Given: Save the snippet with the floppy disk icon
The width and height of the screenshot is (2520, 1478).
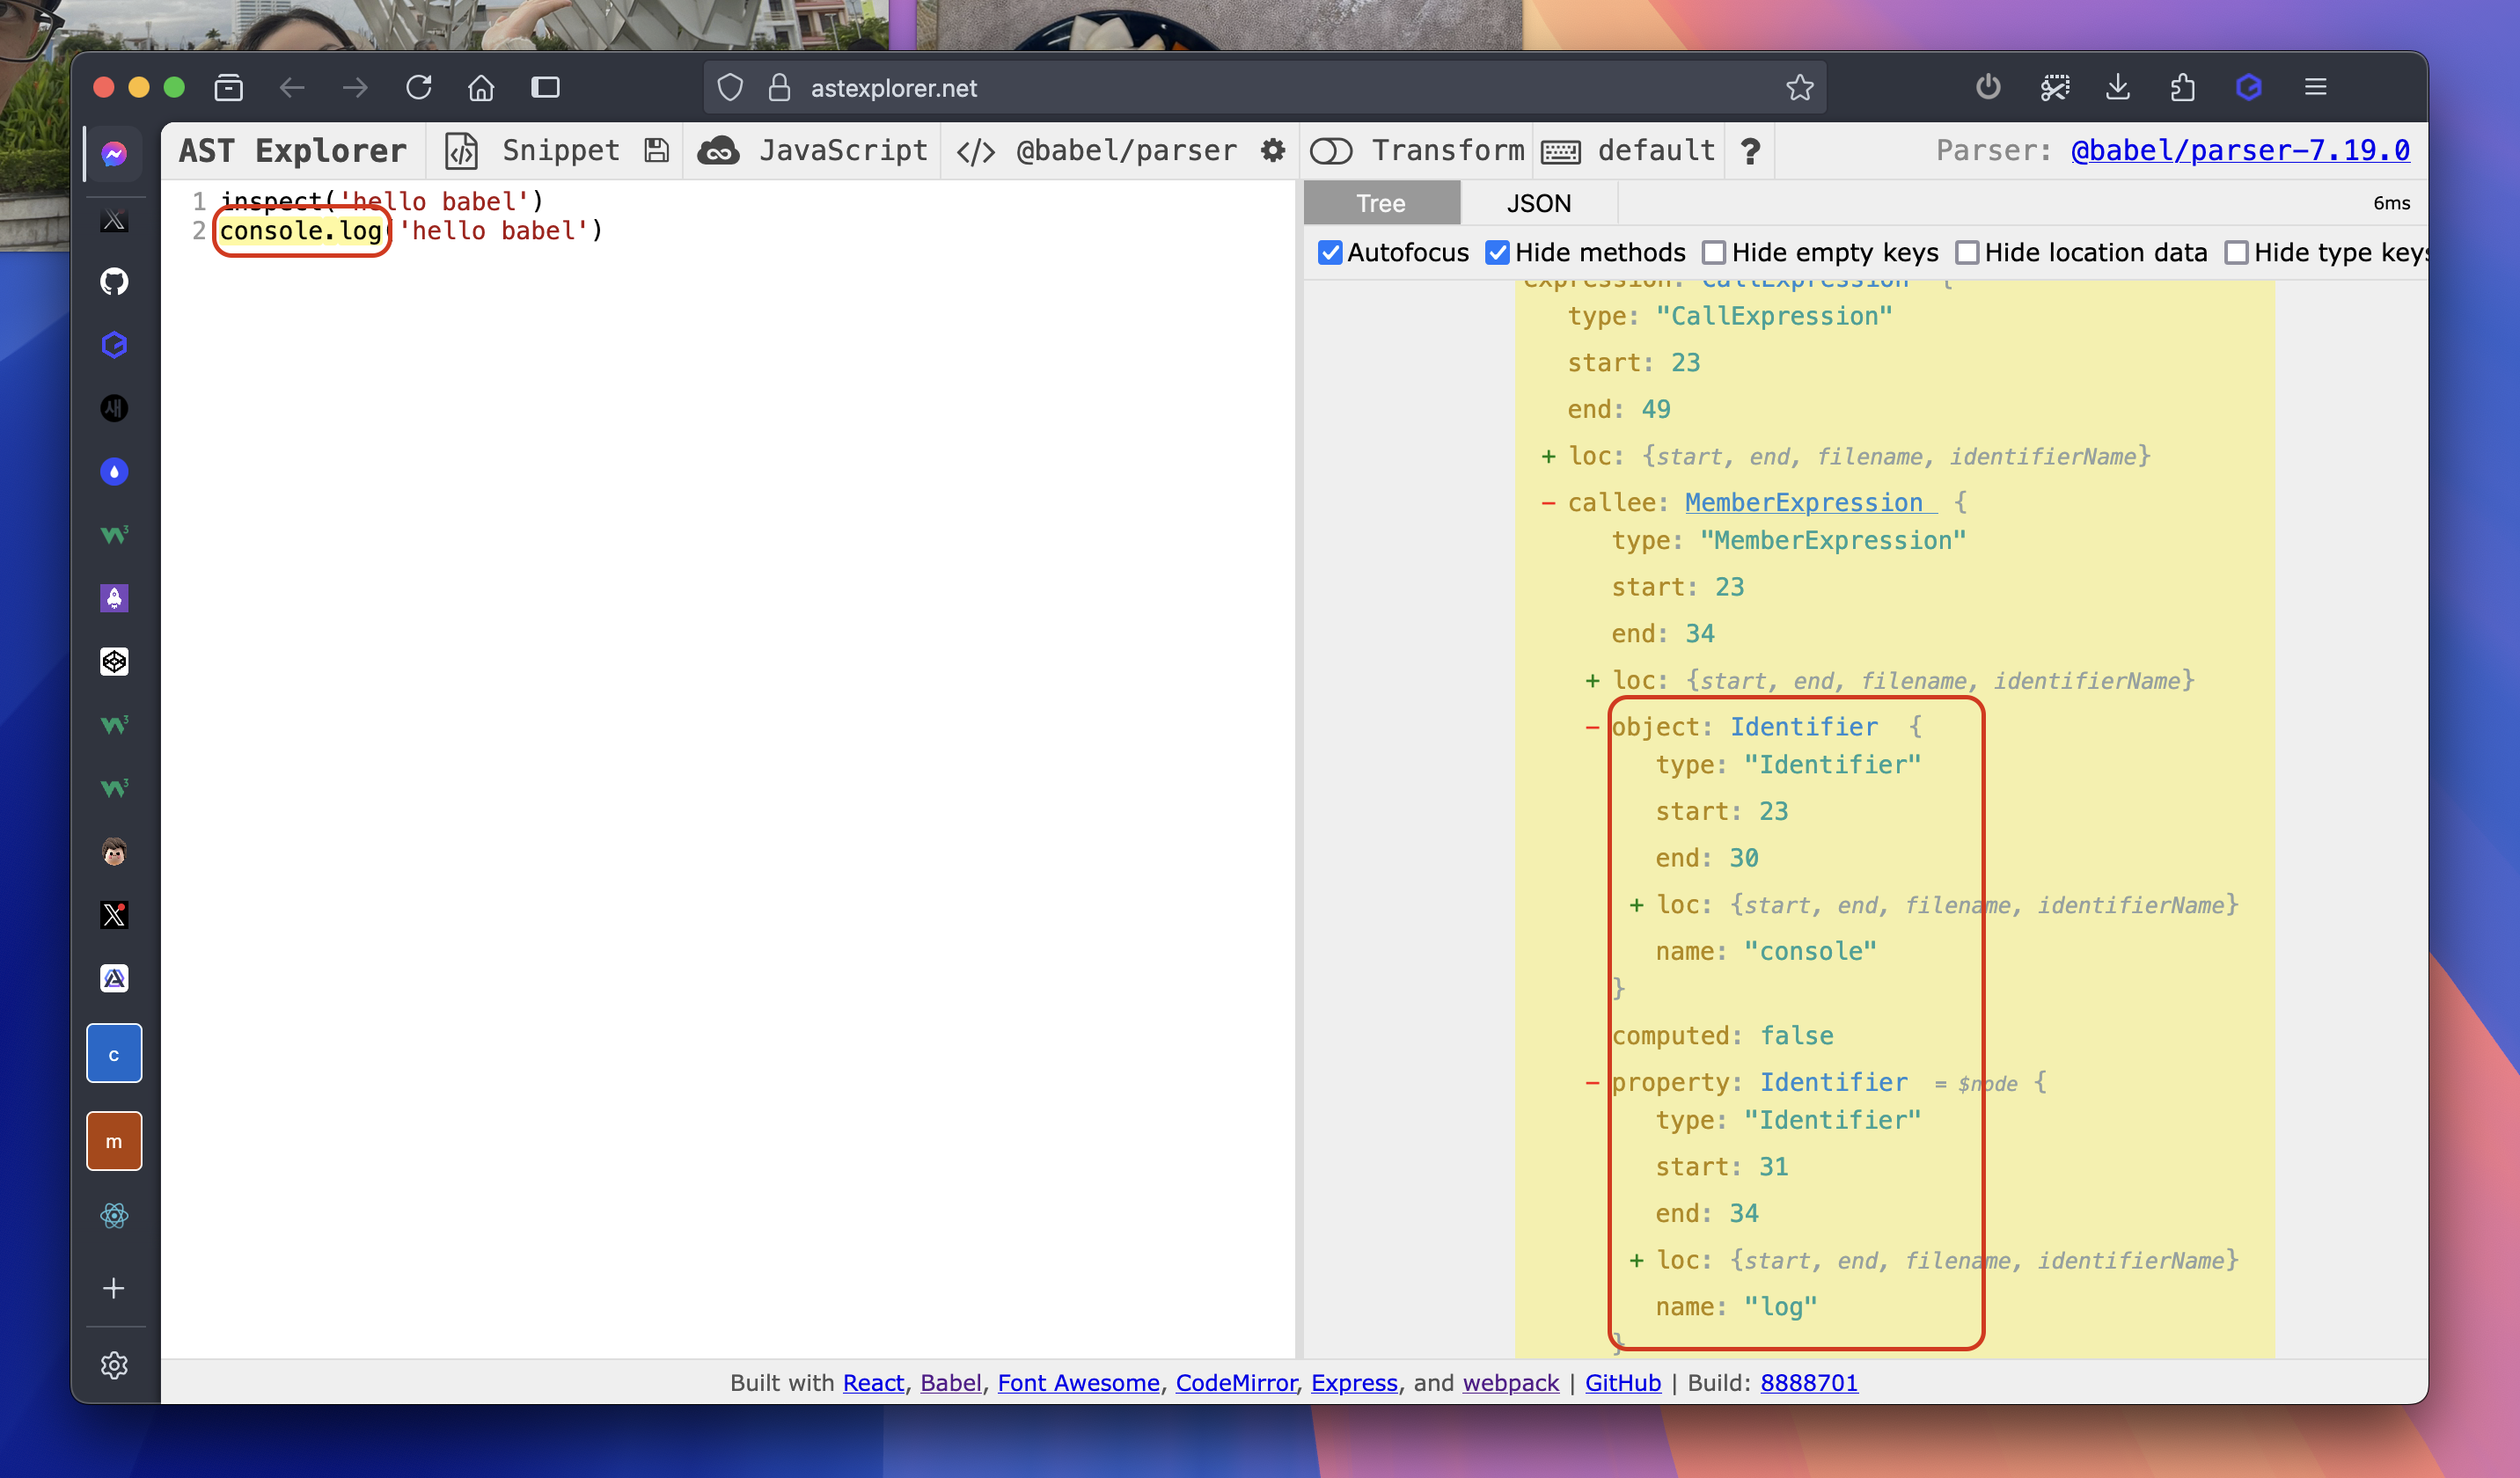Looking at the screenshot, I should pos(656,151).
